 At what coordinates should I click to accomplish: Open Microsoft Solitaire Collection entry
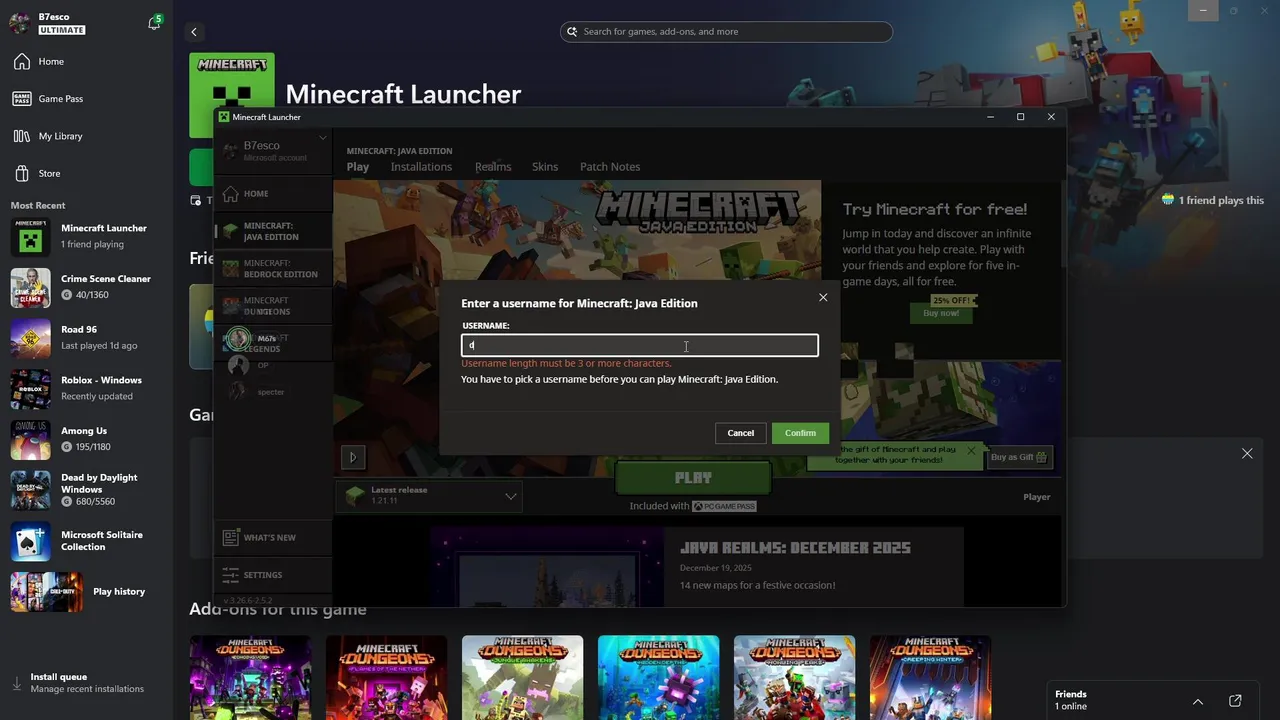tap(86, 541)
